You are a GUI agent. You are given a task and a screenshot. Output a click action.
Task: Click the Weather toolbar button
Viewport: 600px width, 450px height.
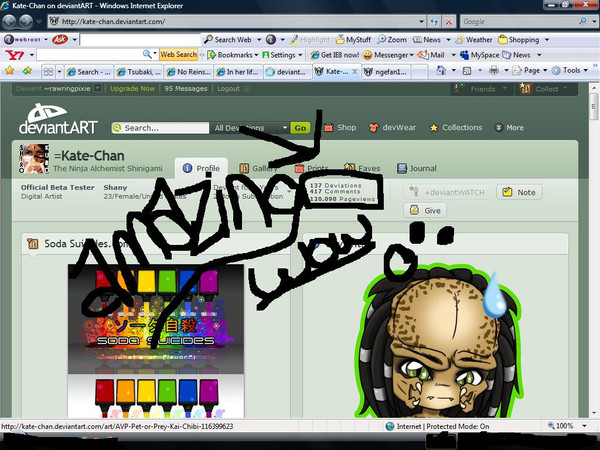pos(474,39)
